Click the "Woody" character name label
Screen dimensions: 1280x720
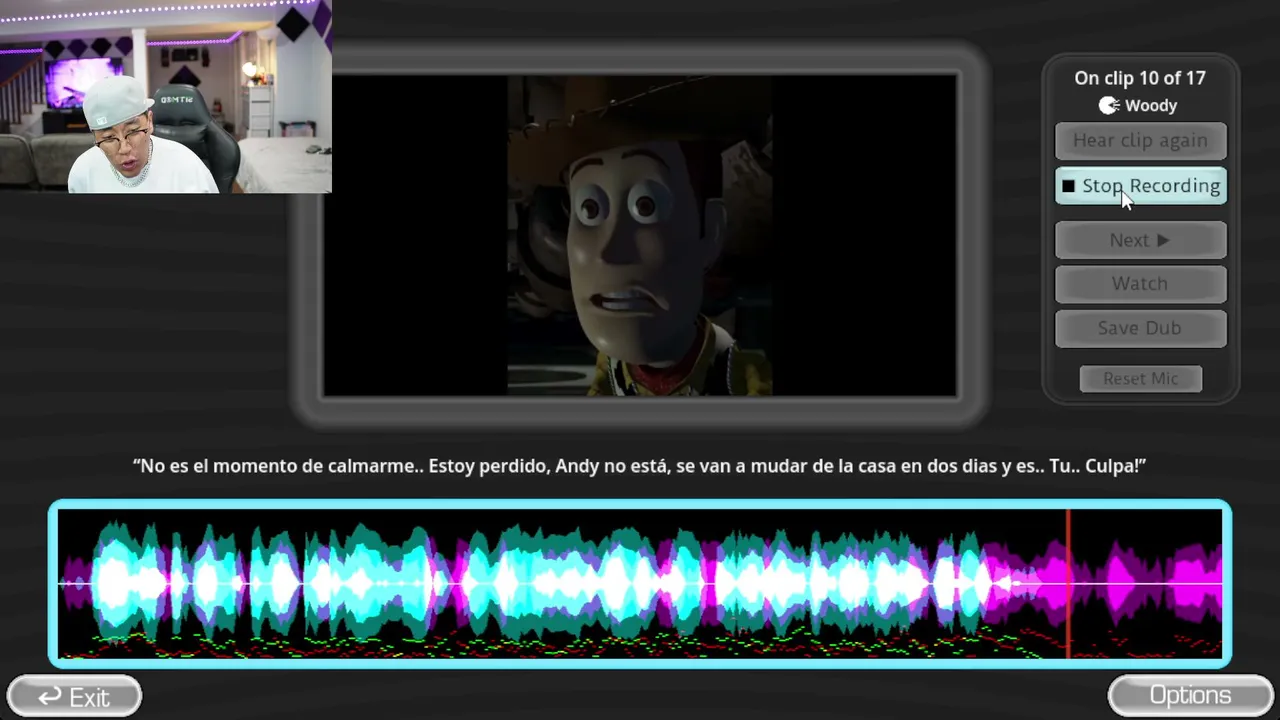pos(1151,106)
